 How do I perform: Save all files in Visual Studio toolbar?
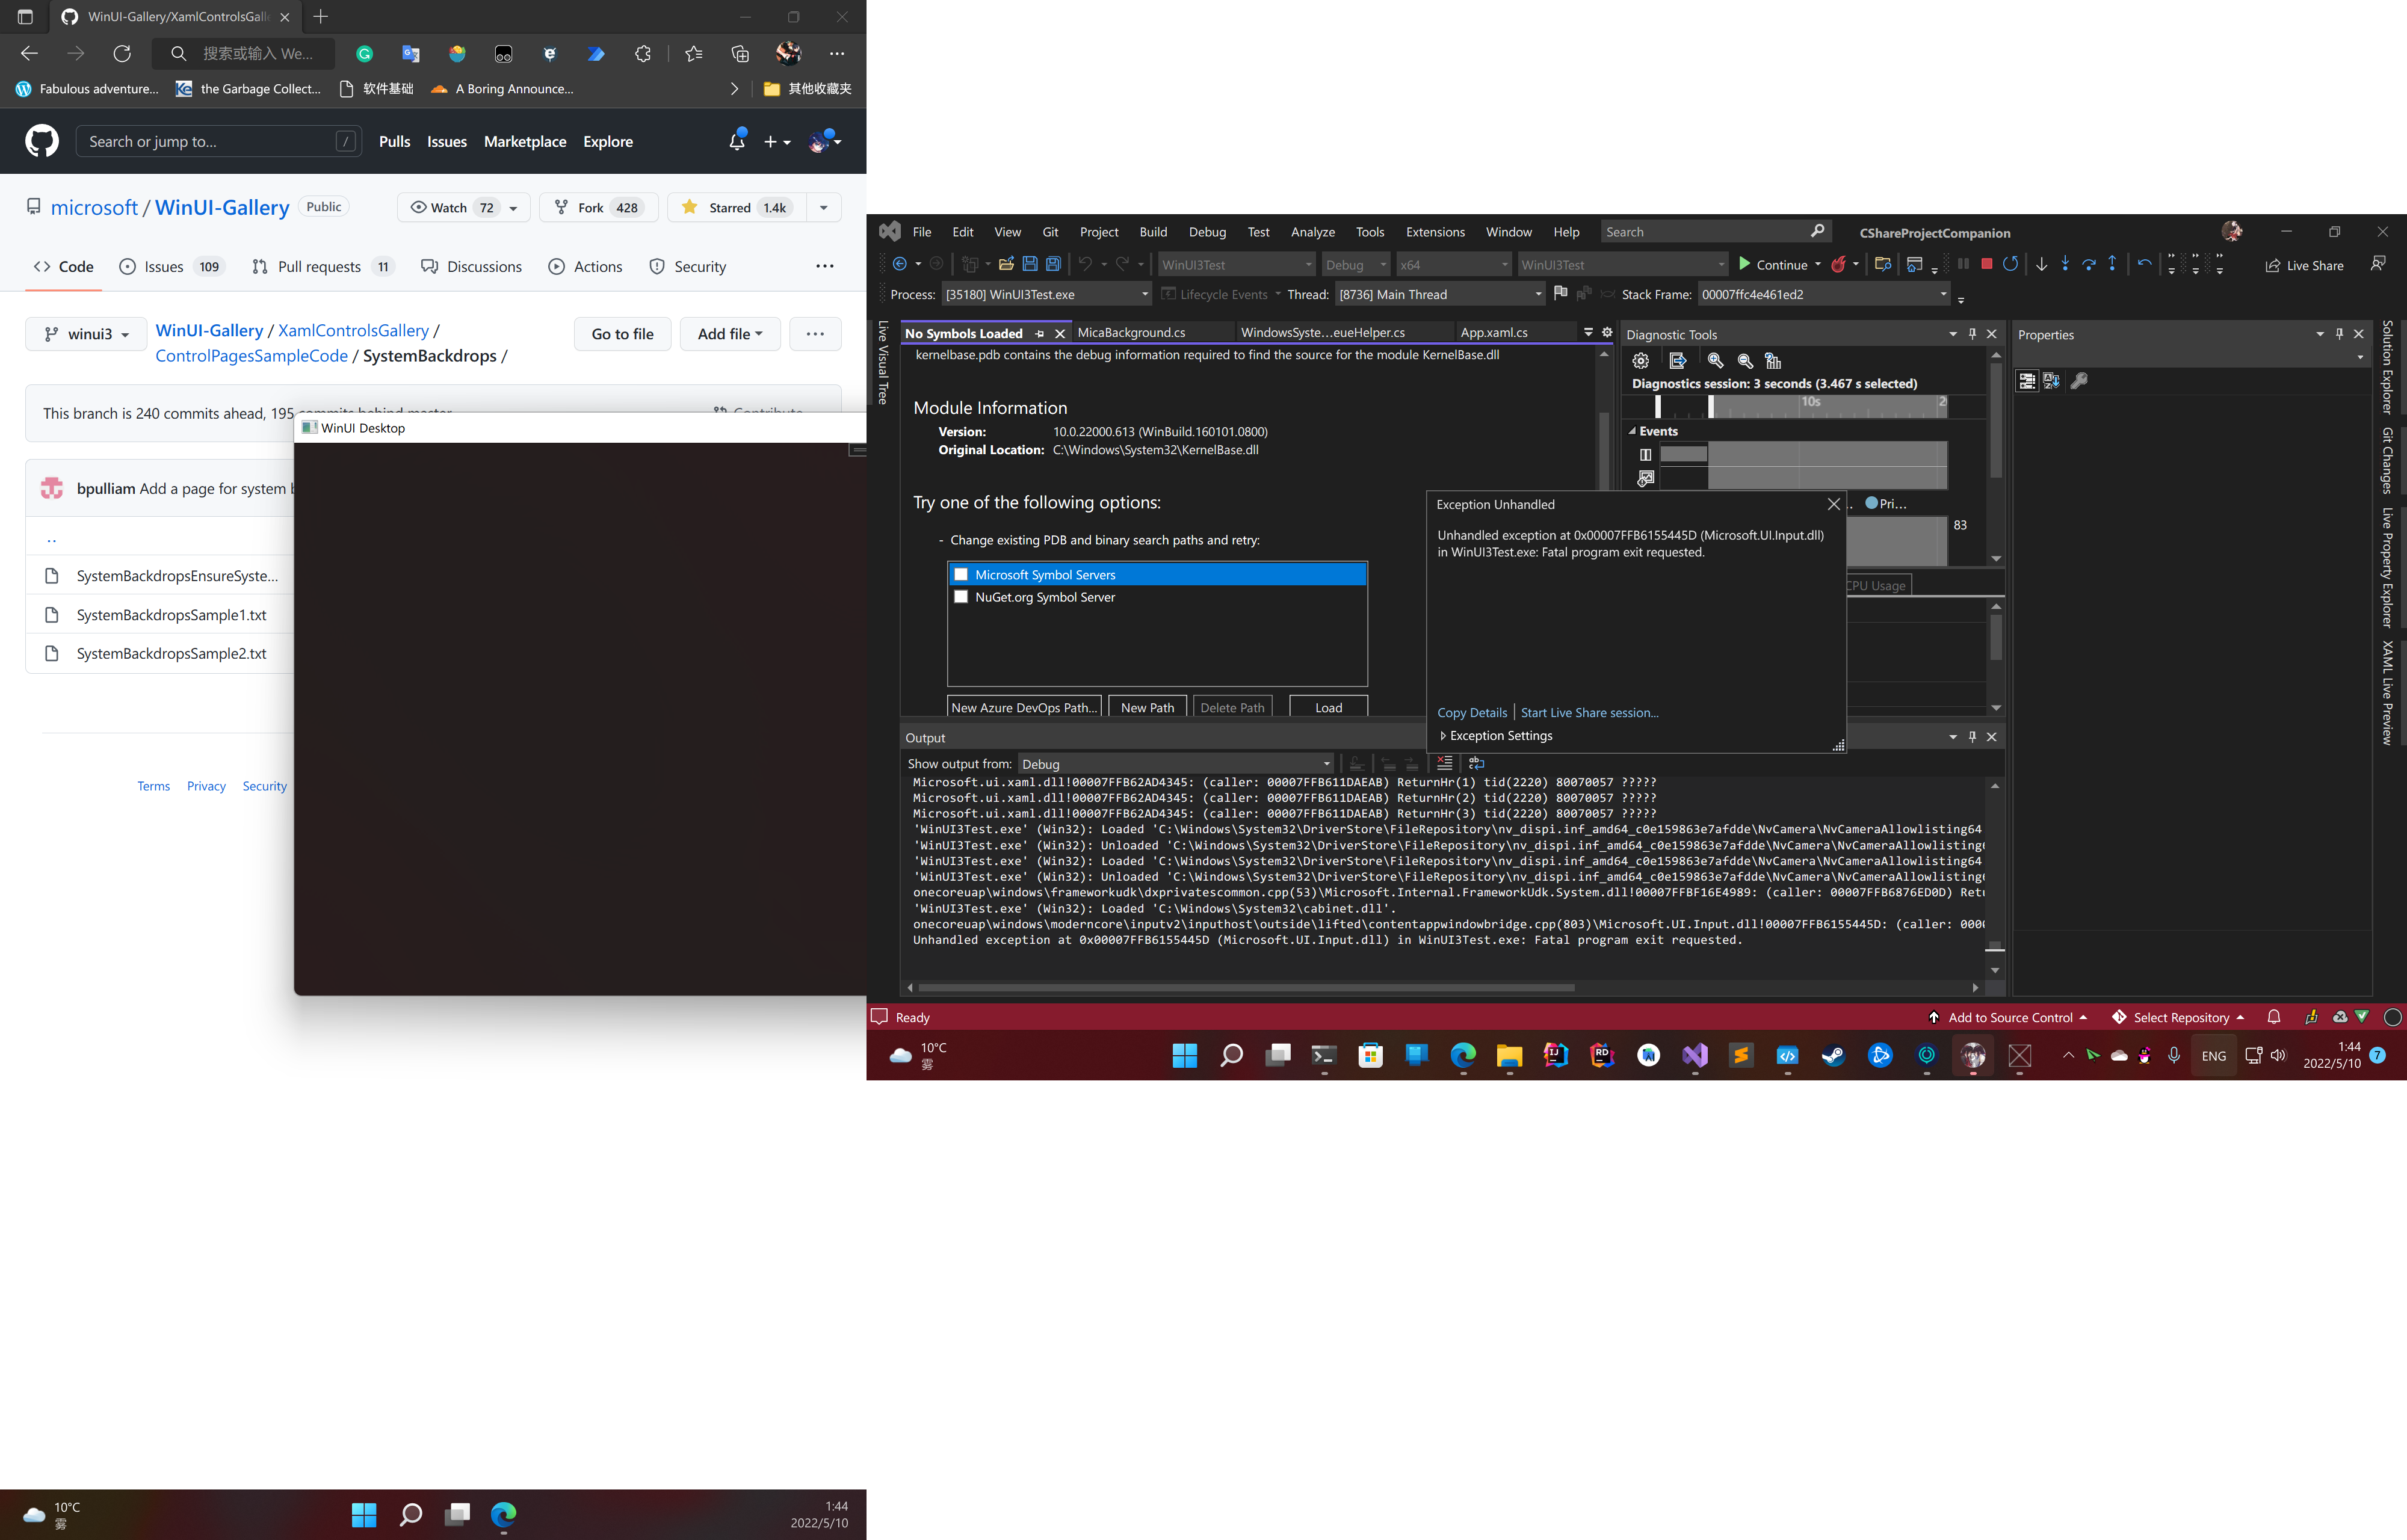pos(1053,264)
